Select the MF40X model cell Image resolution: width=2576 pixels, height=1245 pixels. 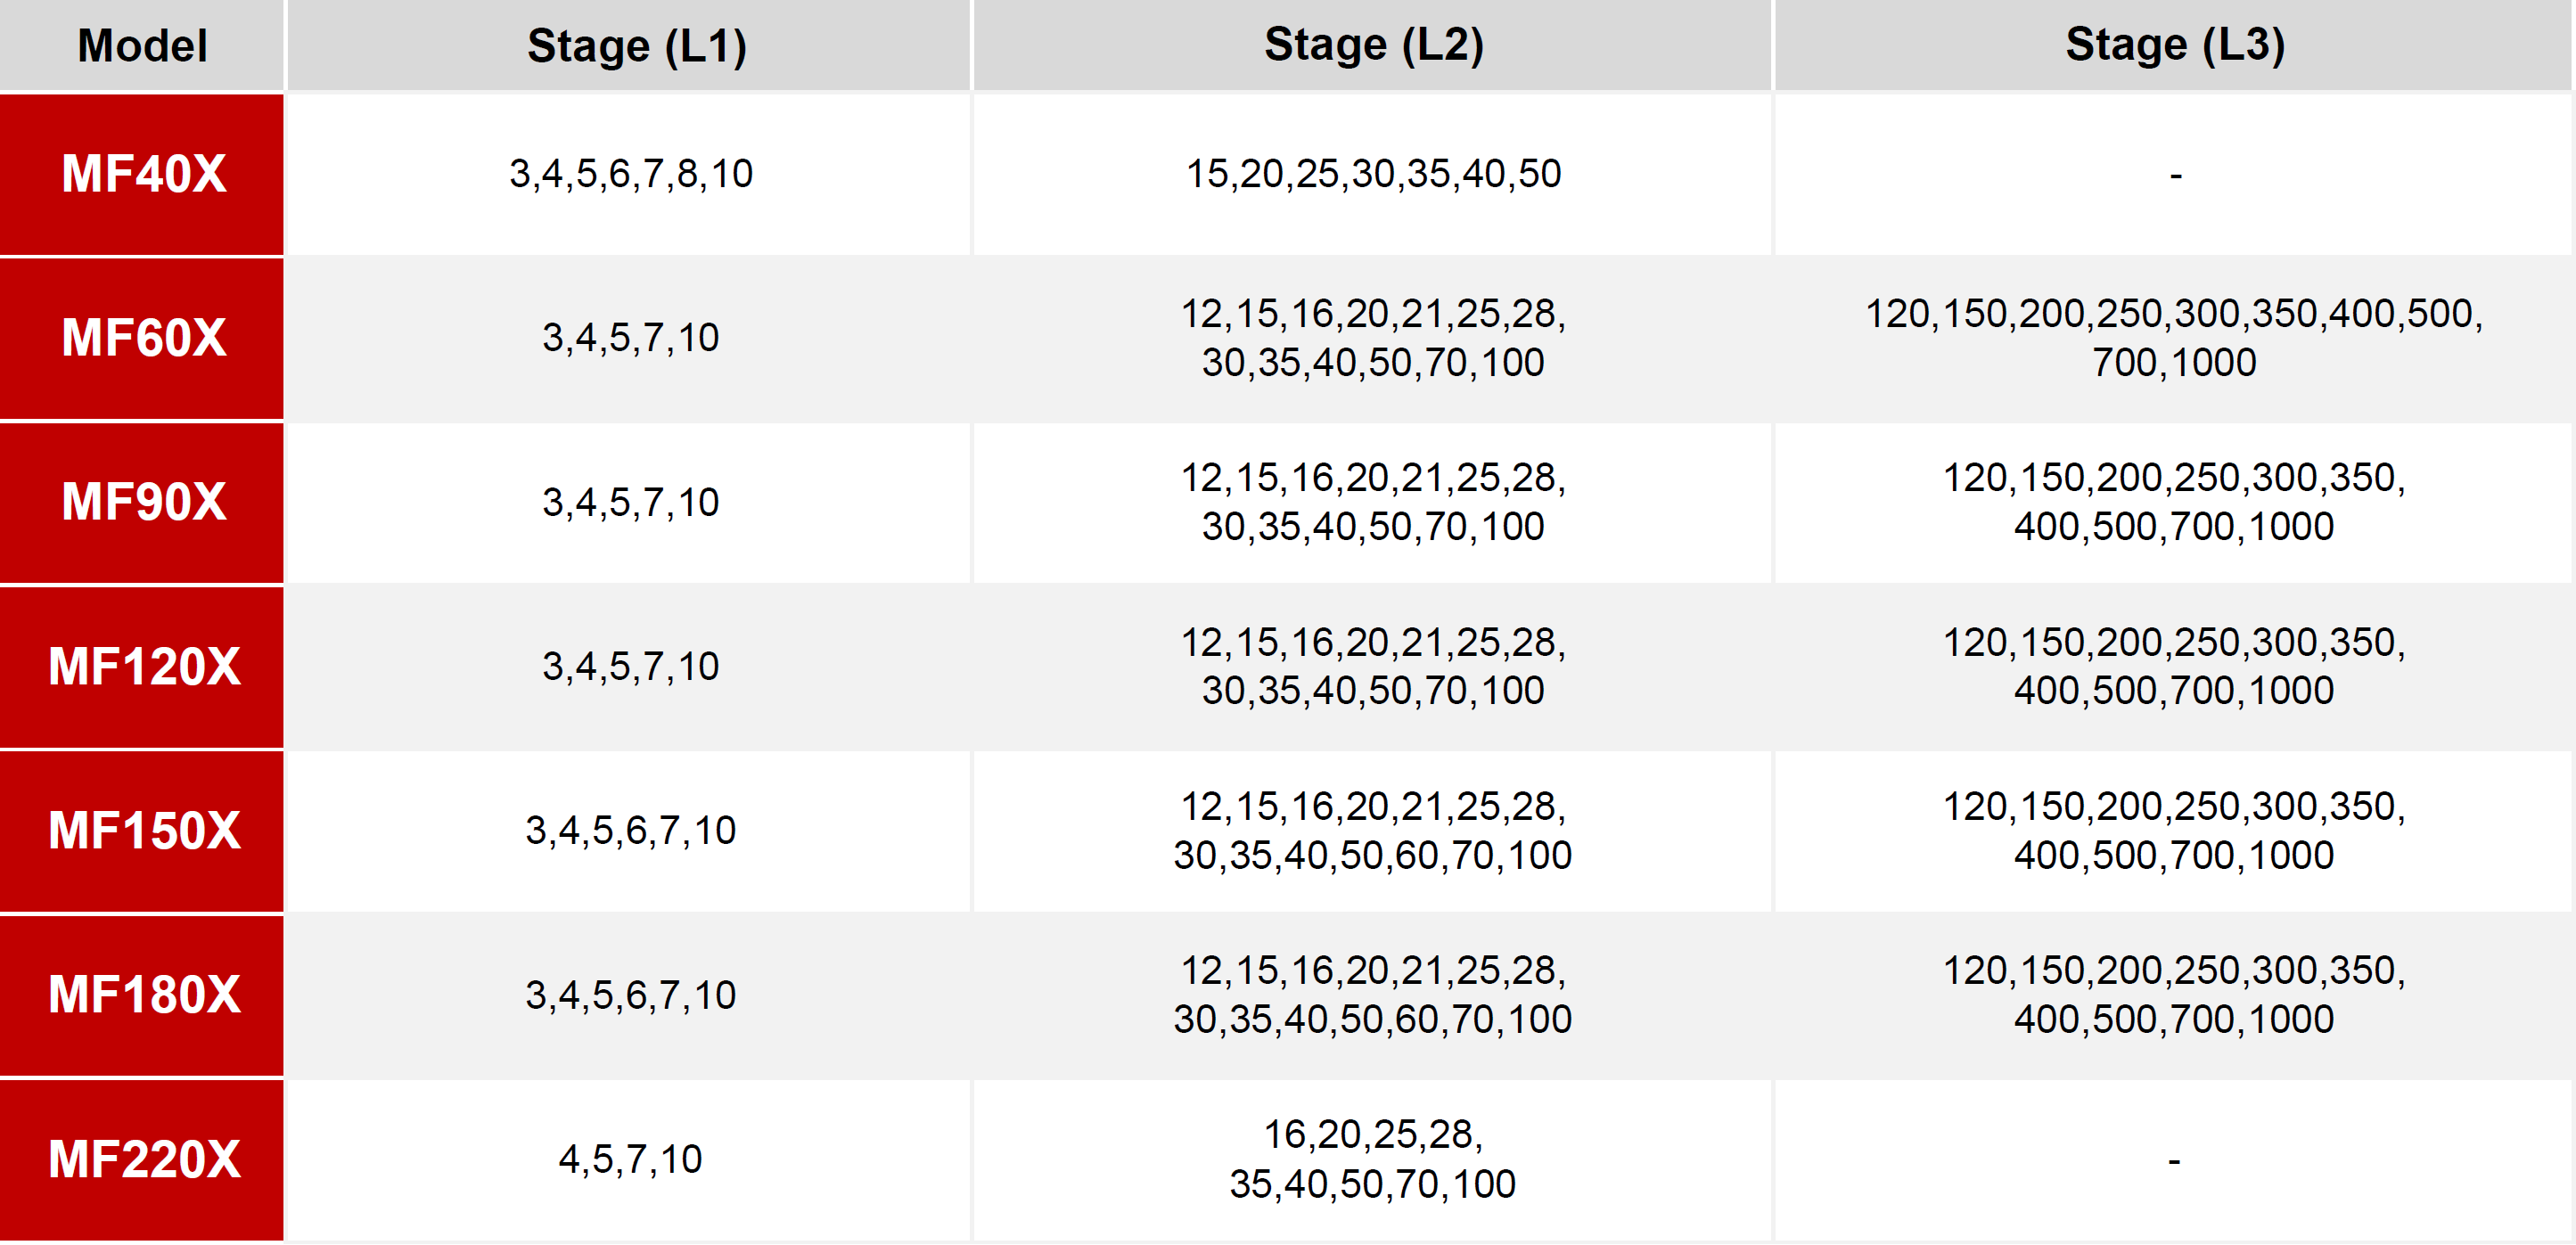point(142,174)
